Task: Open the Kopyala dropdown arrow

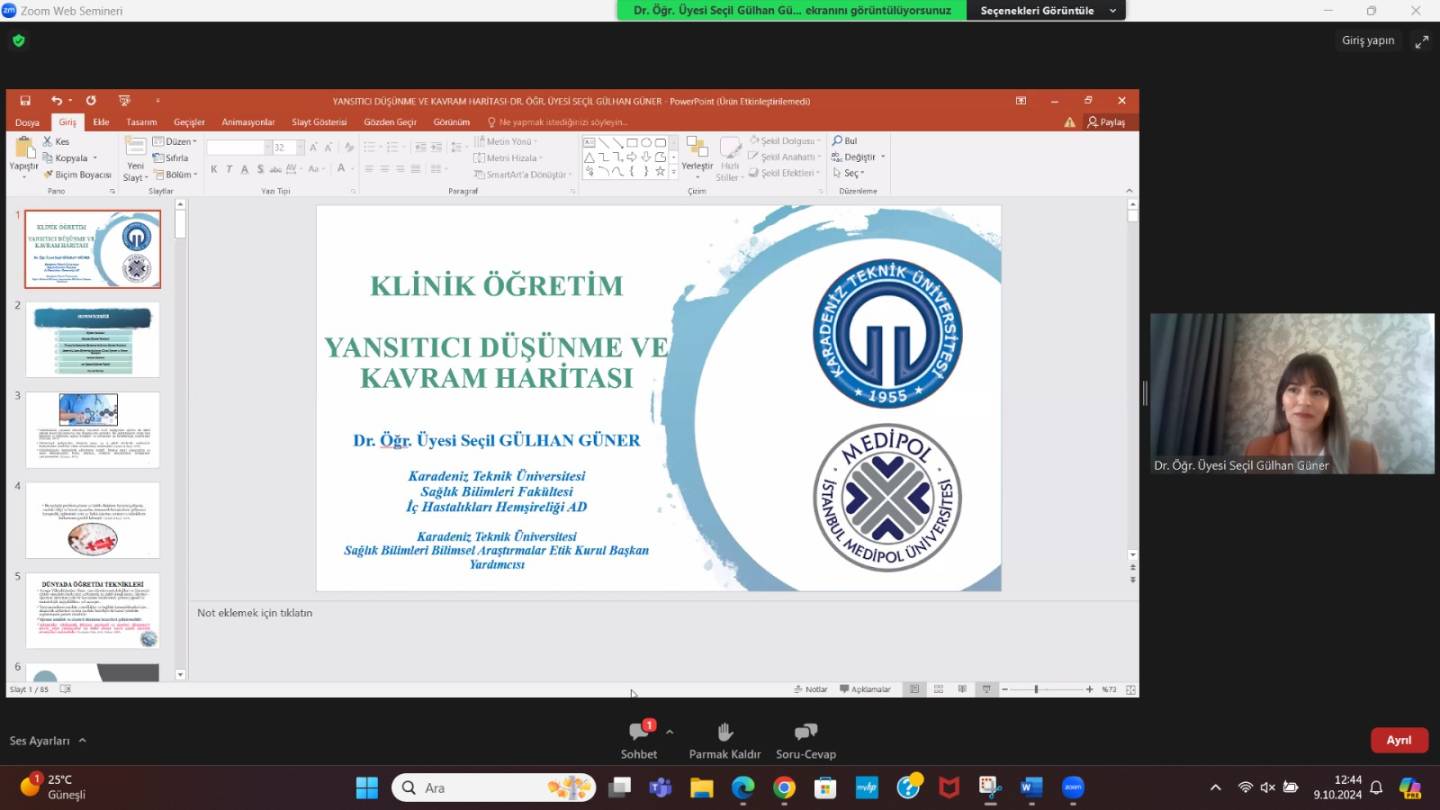Action: 95,158
